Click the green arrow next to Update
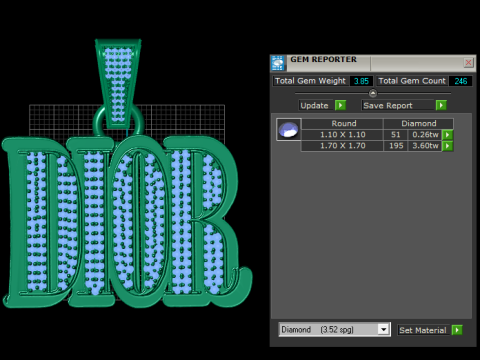 pos(340,105)
